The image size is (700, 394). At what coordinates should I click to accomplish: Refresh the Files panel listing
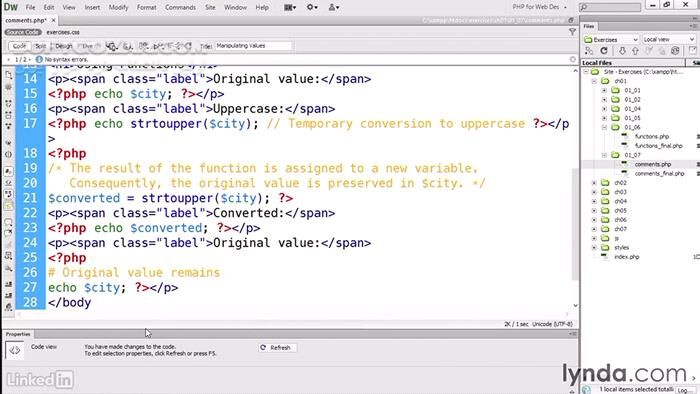604,51
